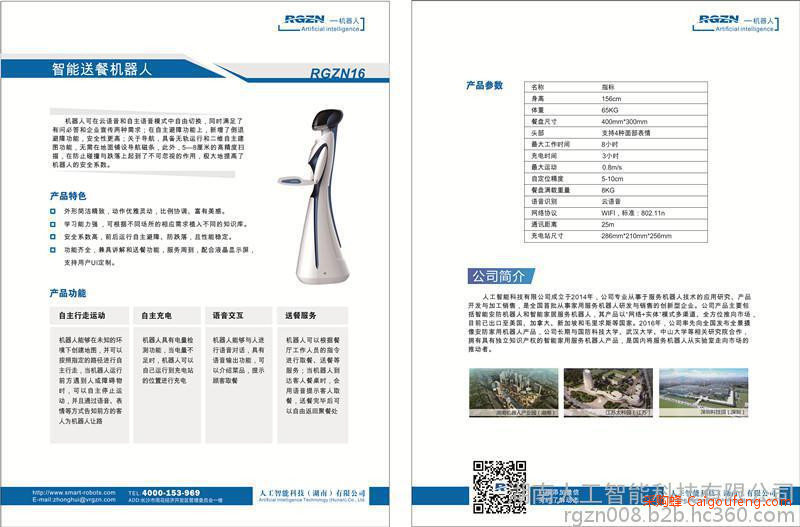Click the 产品功能 section heading
800x527 pixels.
68,293
